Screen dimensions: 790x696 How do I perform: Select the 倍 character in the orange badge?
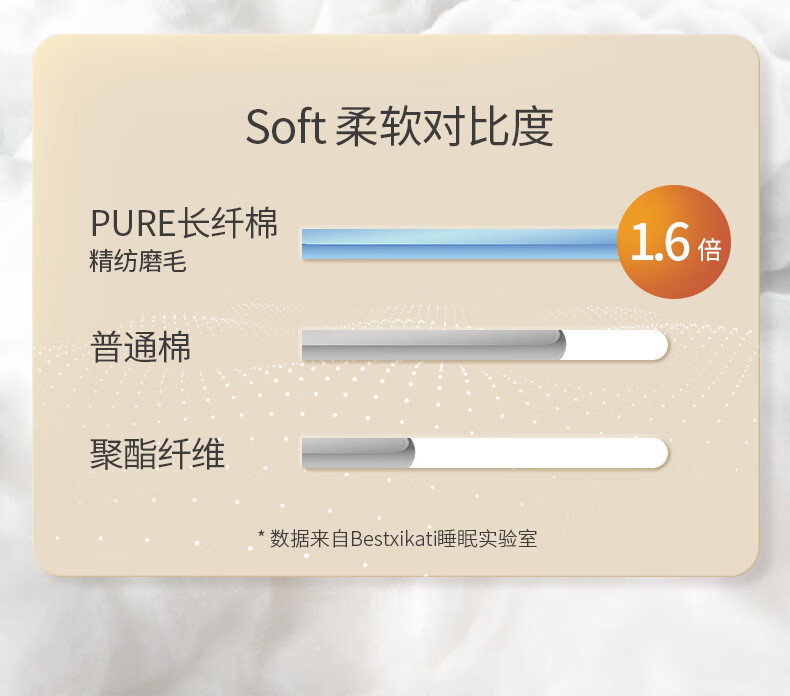709,249
